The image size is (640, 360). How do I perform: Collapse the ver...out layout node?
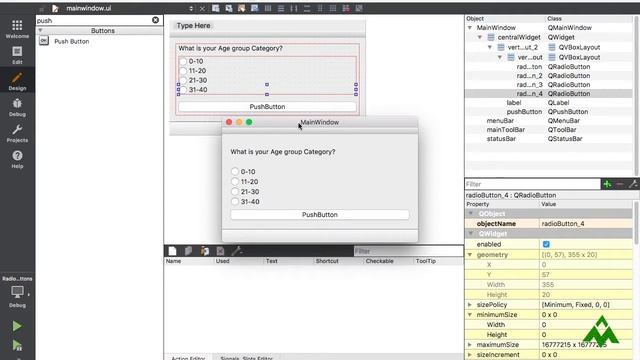coord(500,58)
